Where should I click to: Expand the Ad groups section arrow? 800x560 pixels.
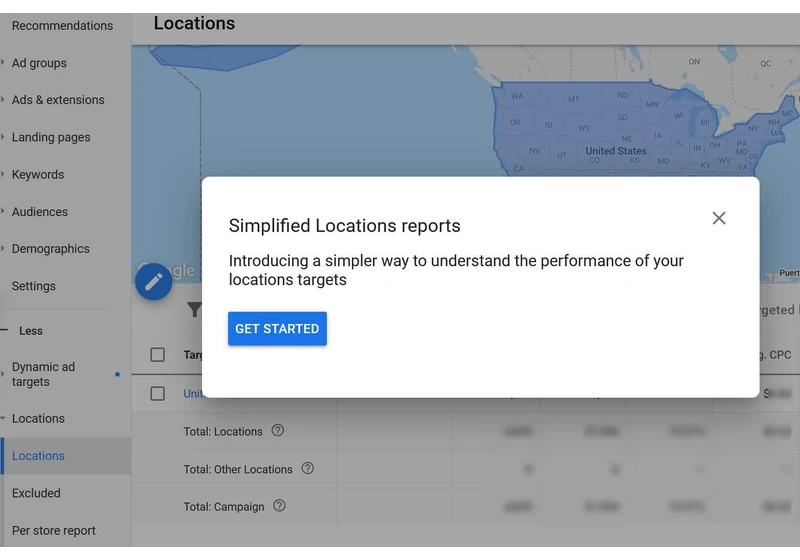click(3, 63)
